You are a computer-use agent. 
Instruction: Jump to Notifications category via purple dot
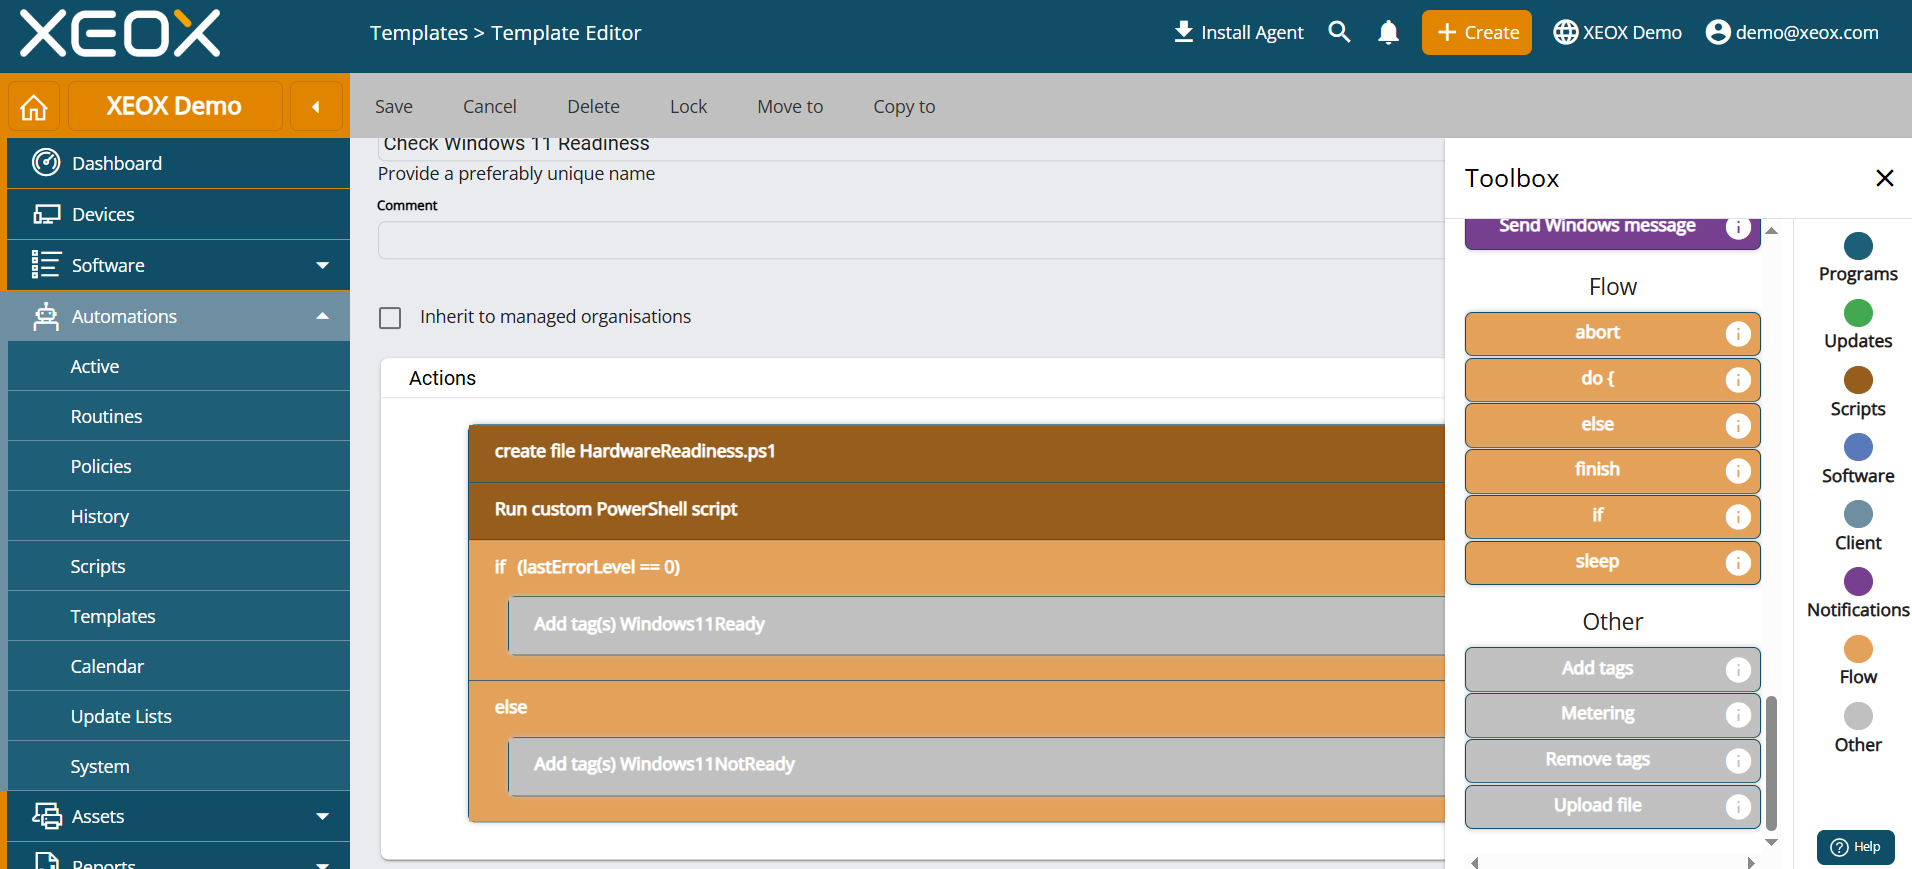coord(1858,581)
